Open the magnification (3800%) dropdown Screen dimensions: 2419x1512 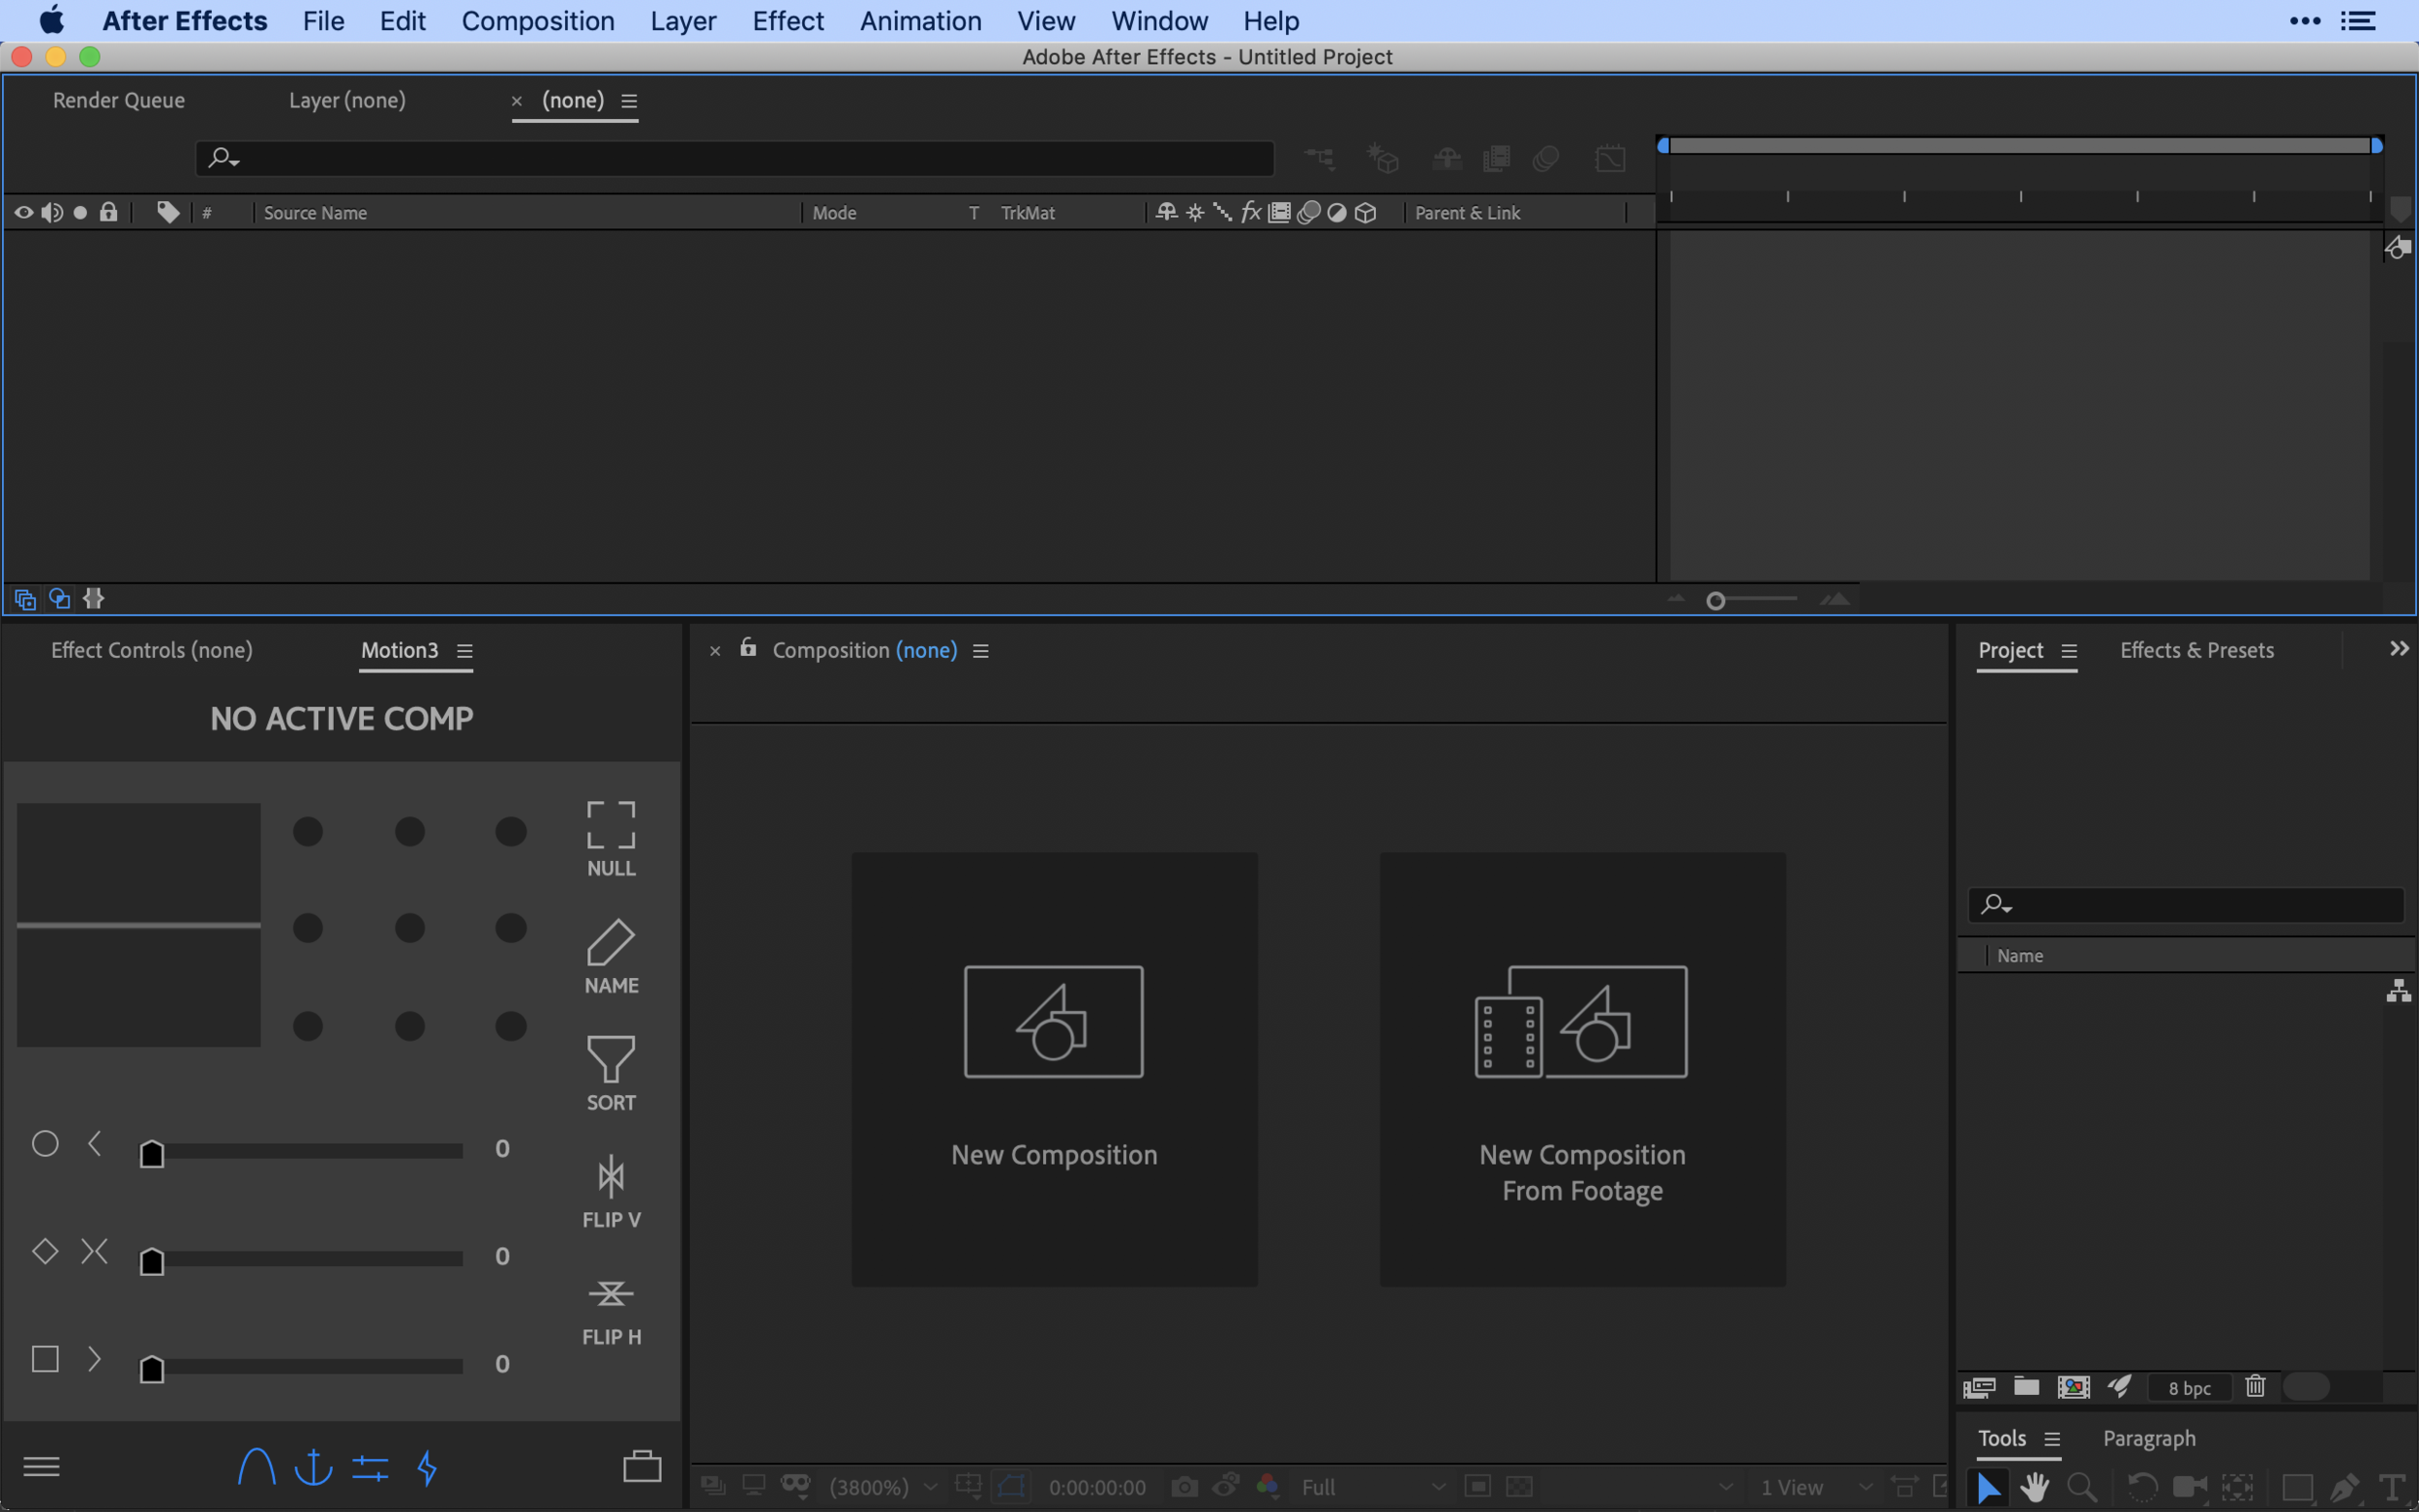point(883,1487)
